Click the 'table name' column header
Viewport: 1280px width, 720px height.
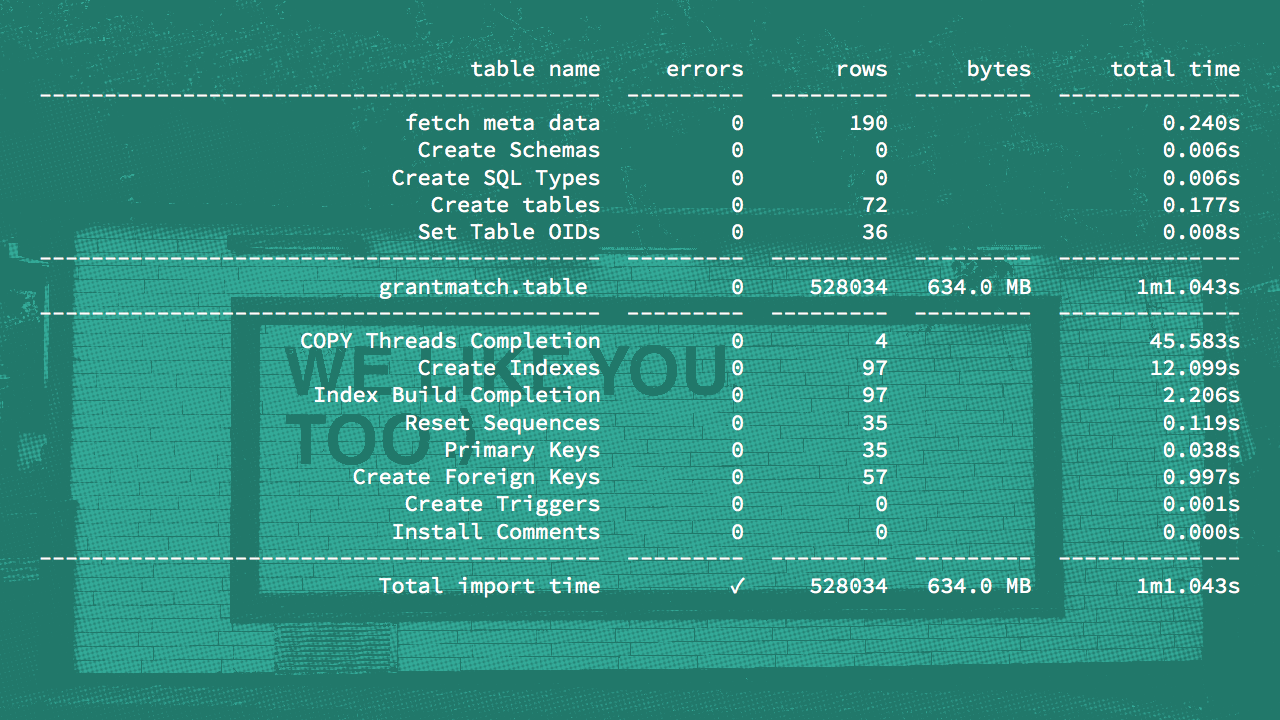tap(535, 69)
